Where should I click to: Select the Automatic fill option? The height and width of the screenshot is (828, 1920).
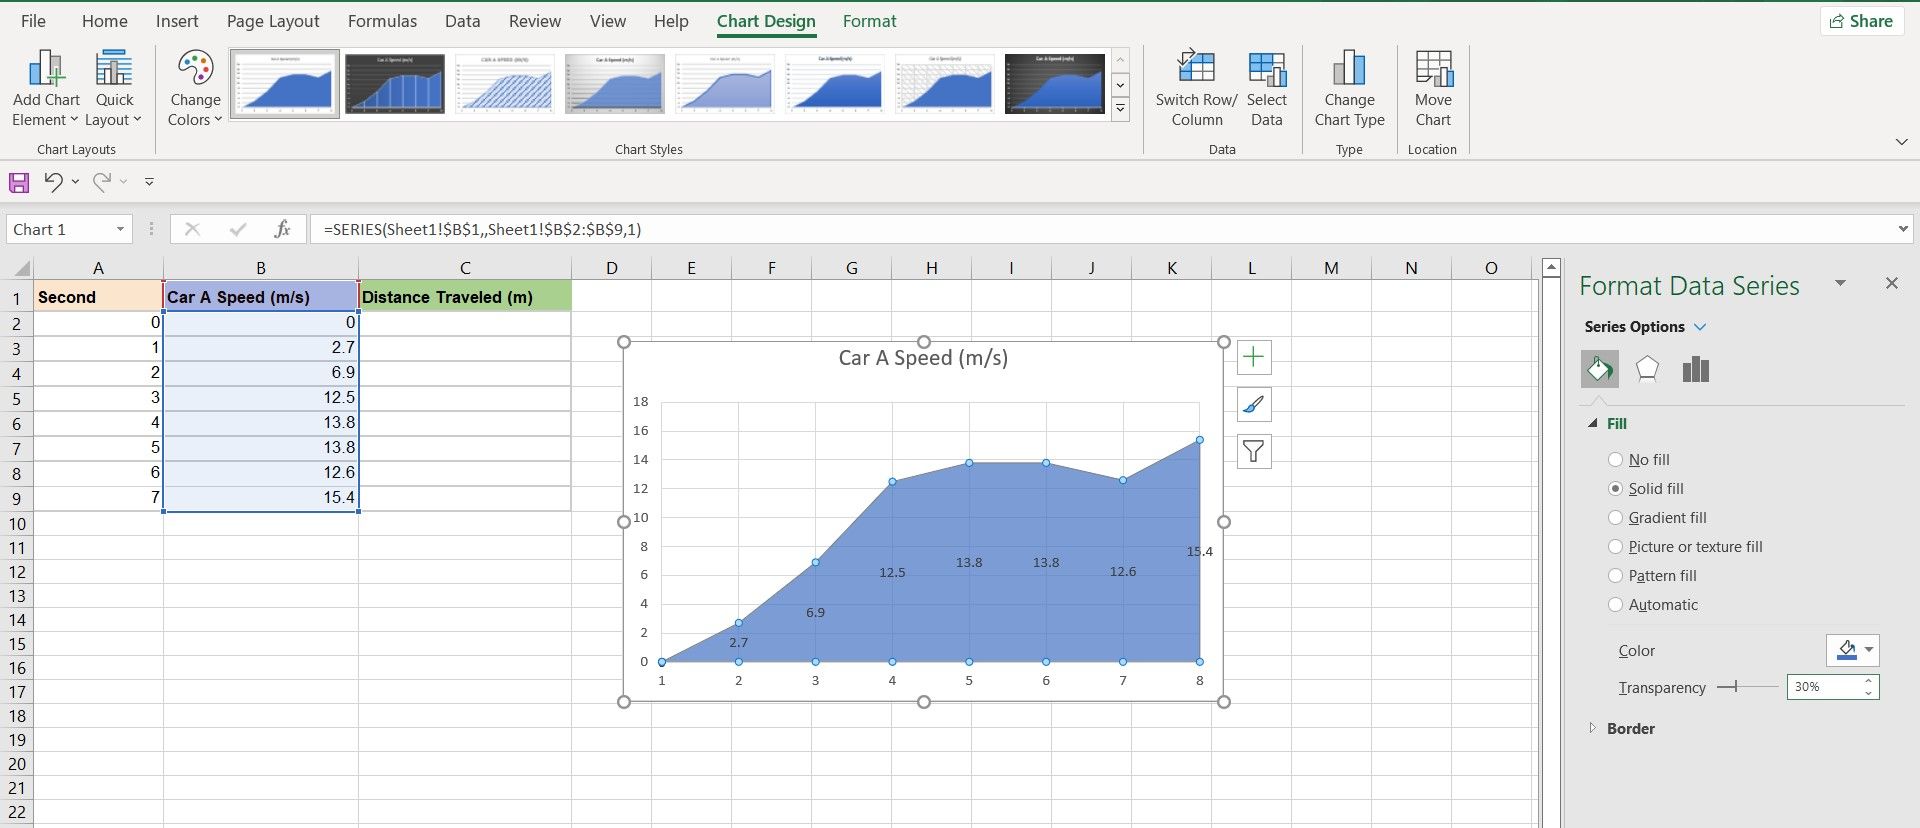click(1615, 605)
